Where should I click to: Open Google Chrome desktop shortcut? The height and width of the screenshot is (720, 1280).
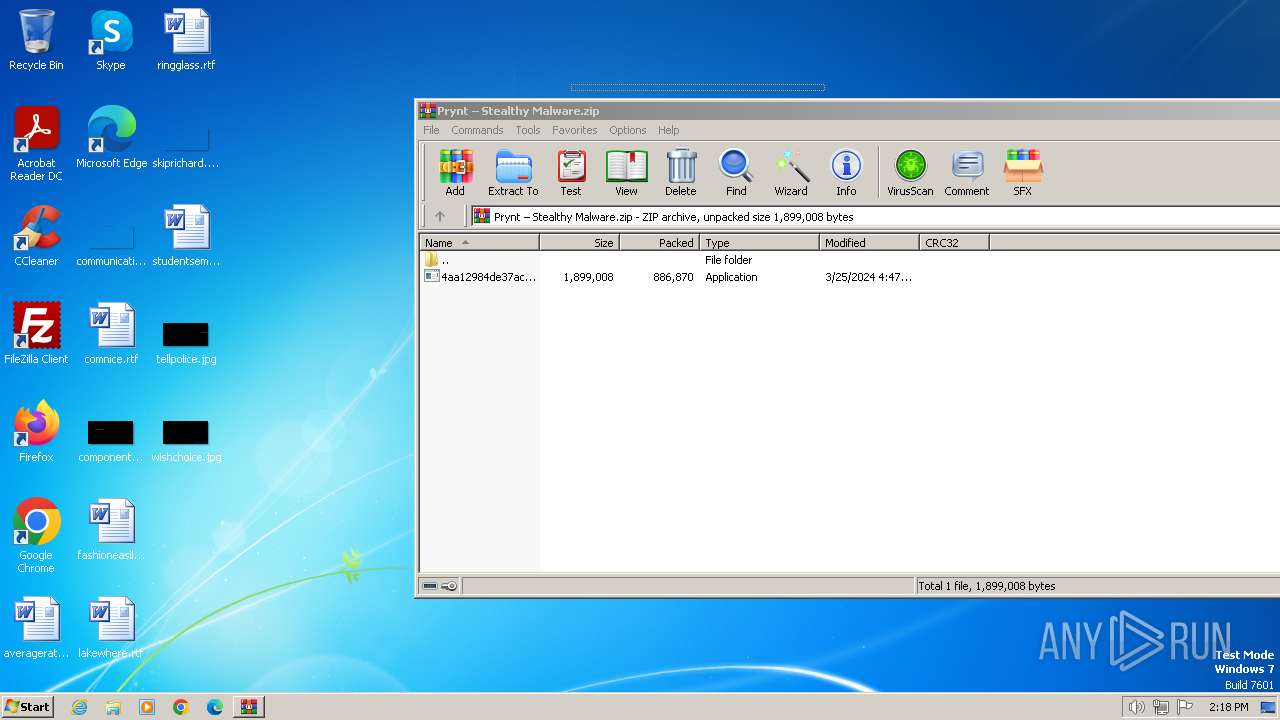coord(36,536)
